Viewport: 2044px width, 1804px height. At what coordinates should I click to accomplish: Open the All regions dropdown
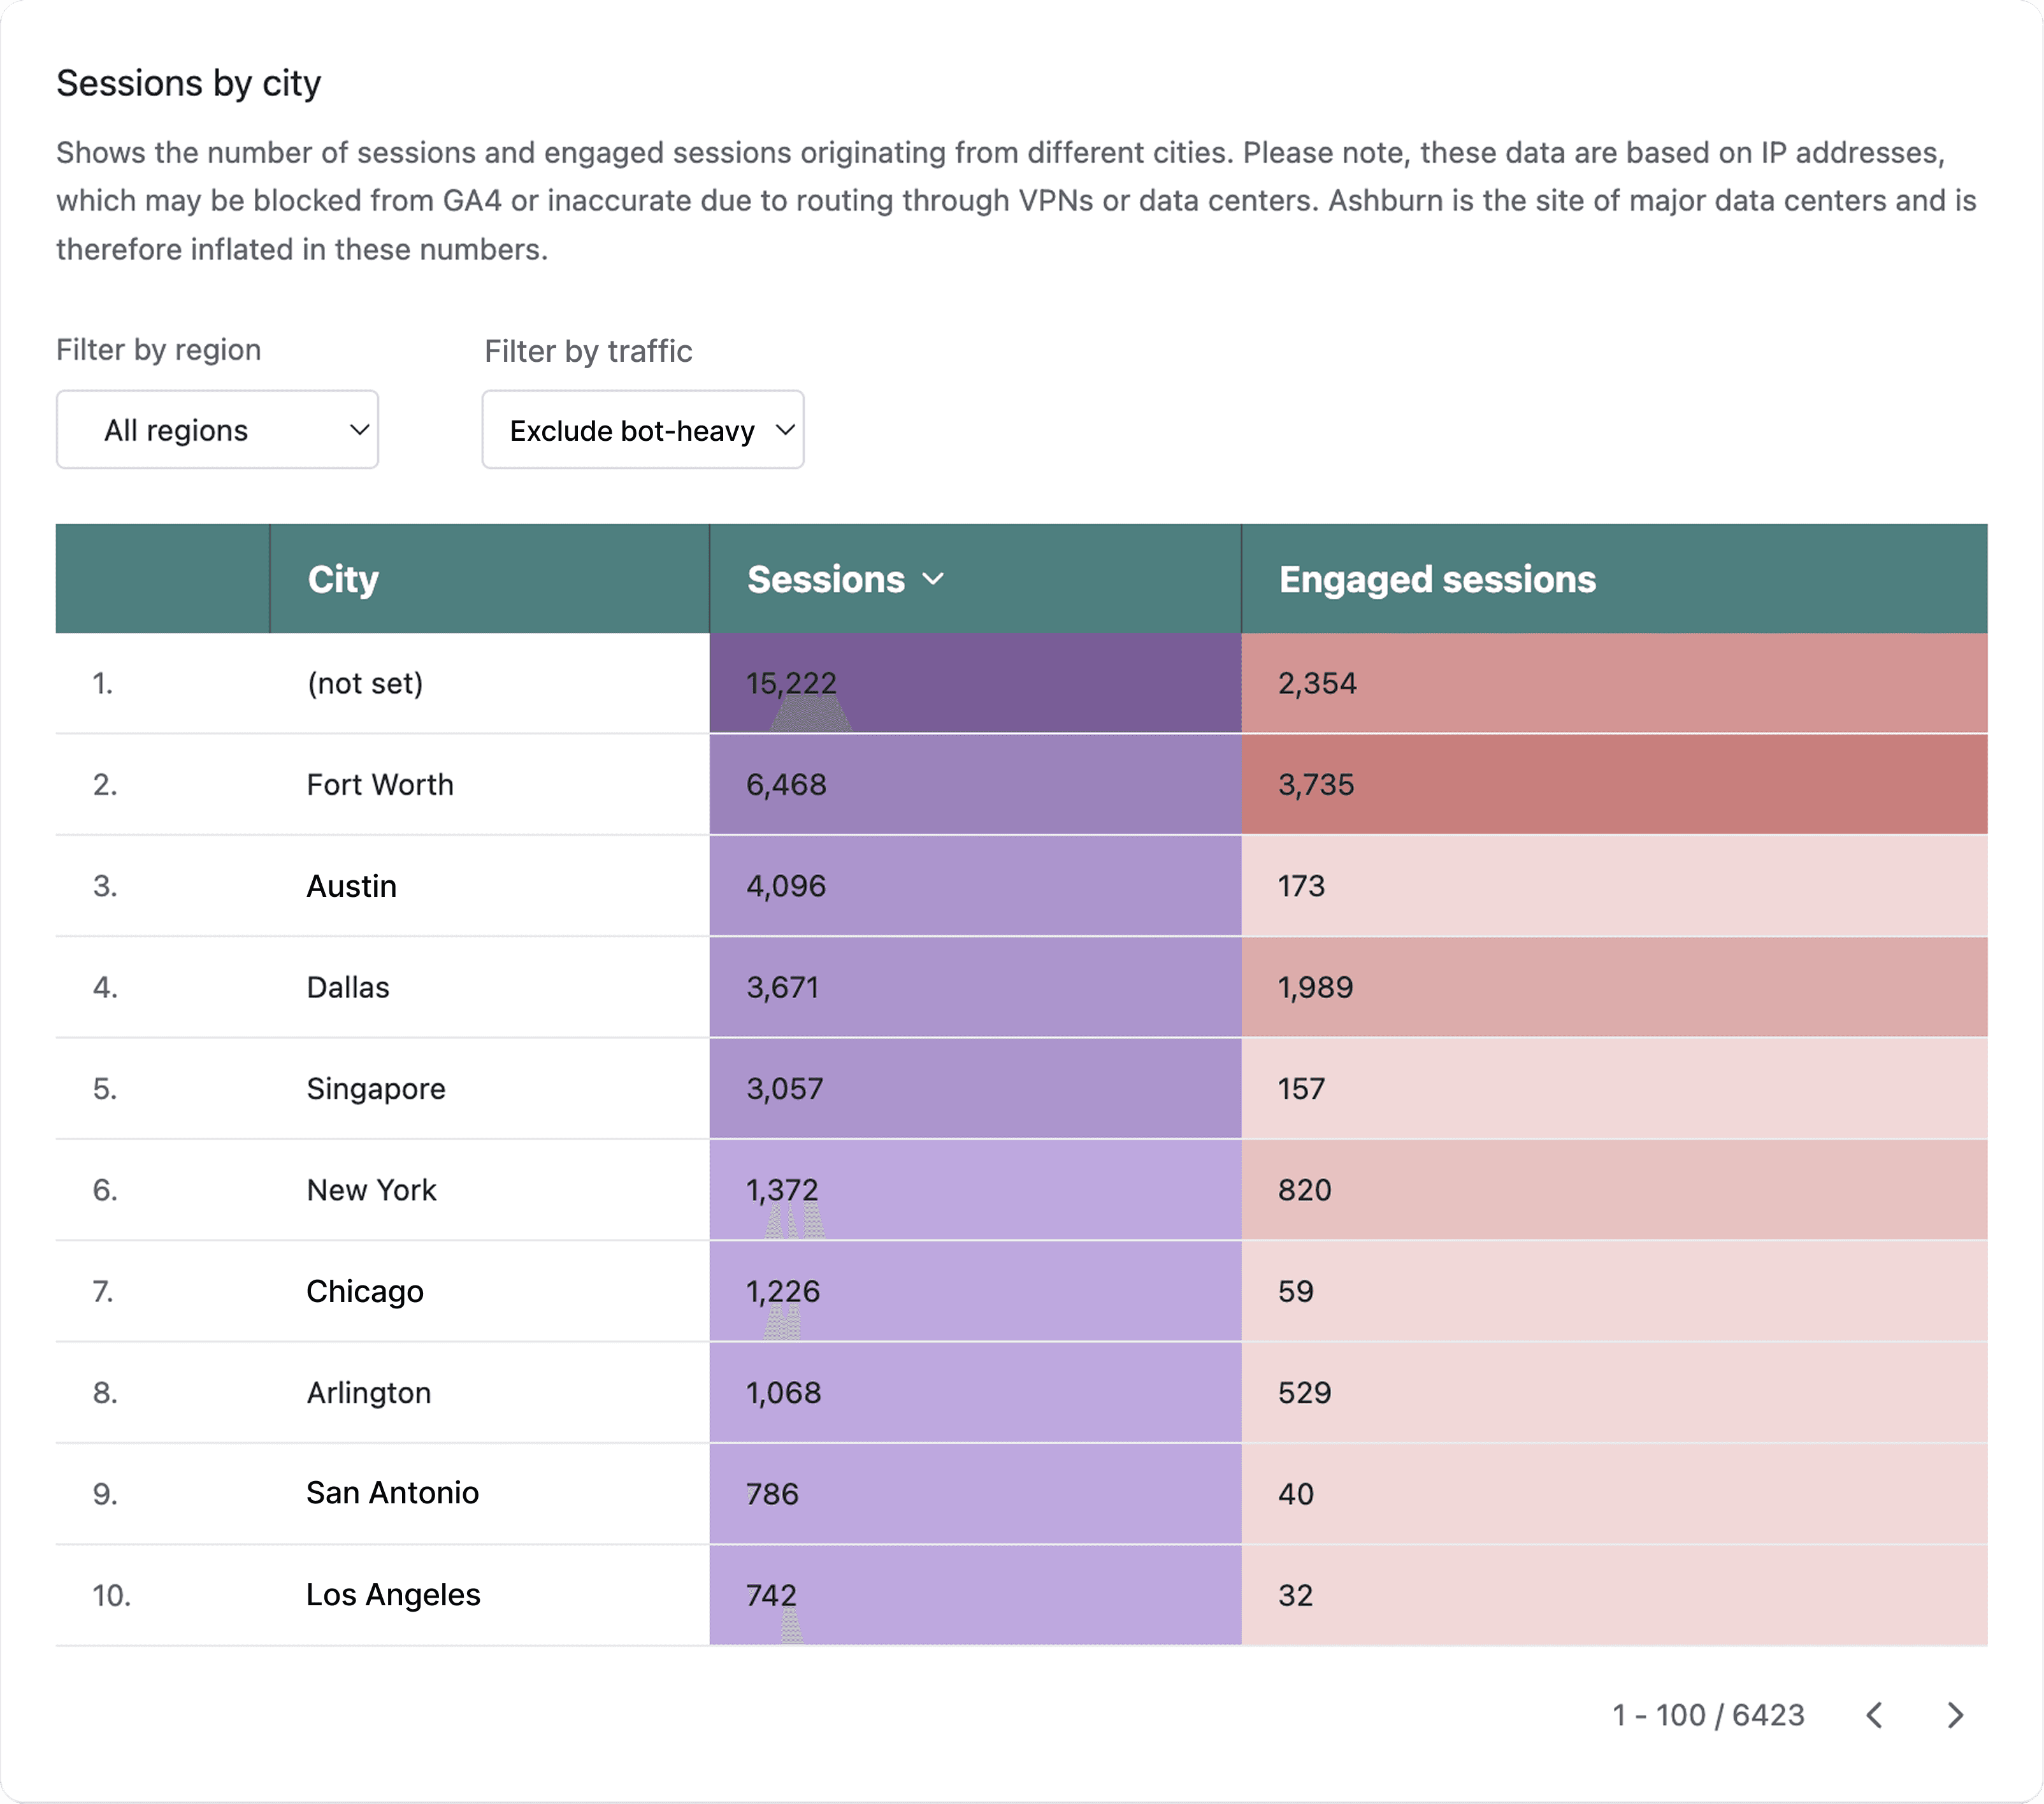tap(217, 430)
